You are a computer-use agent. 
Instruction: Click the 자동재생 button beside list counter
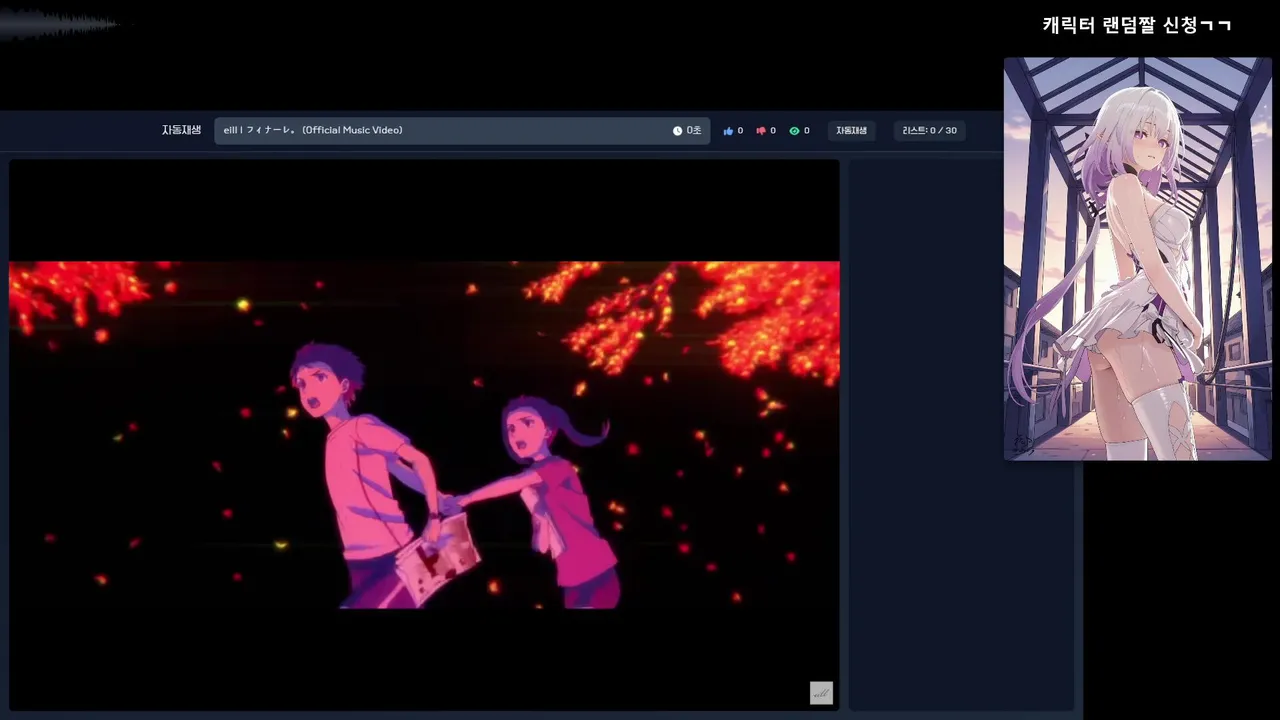tap(851, 131)
